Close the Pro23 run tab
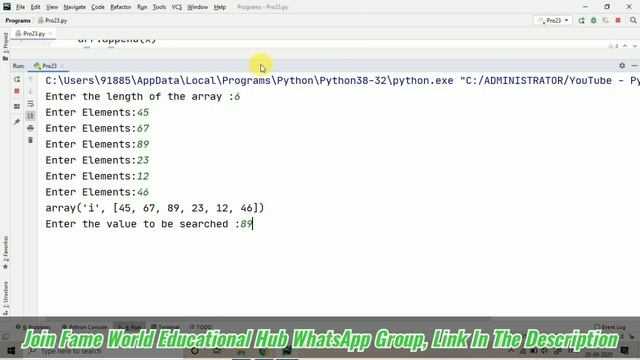Image resolution: width=640 pixels, height=360 pixels. [62, 66]
